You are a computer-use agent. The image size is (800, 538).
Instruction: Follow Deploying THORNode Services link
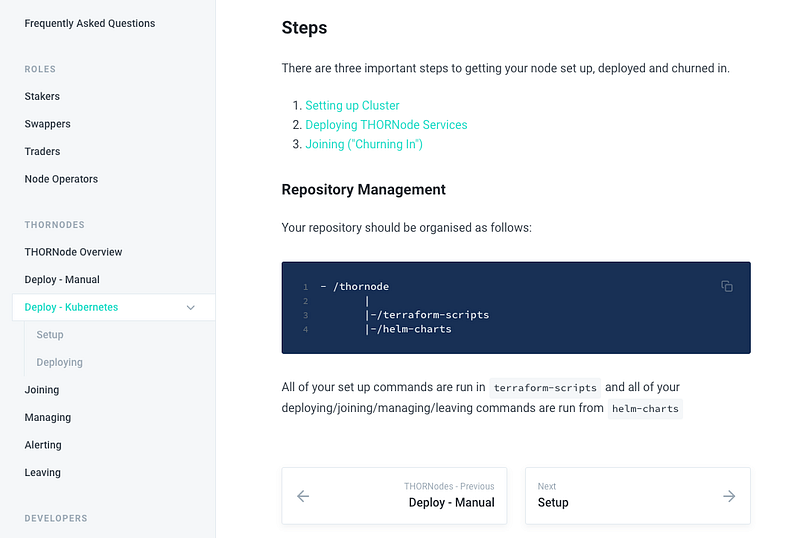pyautogui.click(x=386, y=125)
